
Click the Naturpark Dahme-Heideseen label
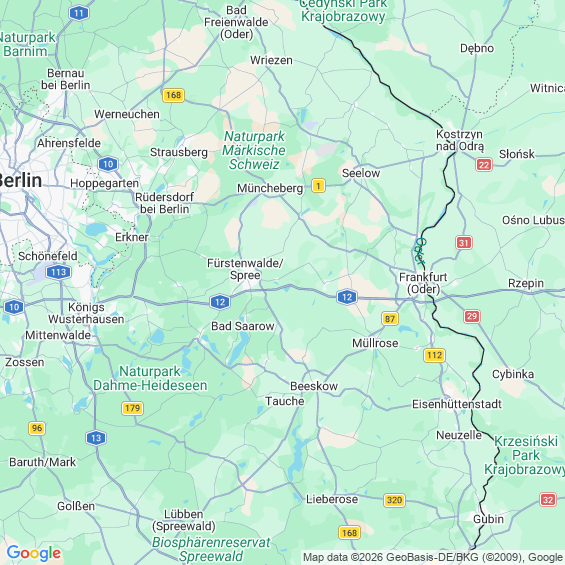click(150, 378)
